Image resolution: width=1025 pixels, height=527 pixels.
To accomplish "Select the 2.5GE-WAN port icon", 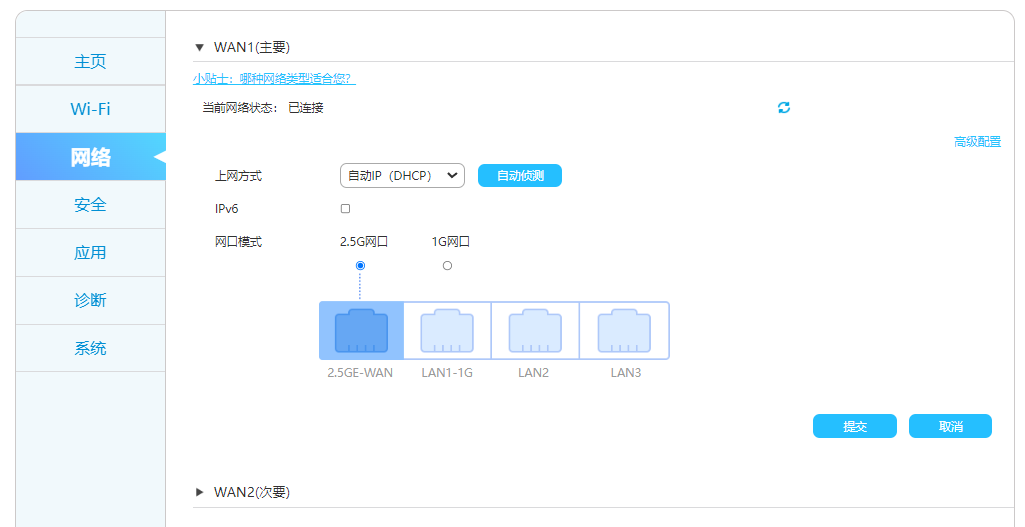I will point(361,331).
